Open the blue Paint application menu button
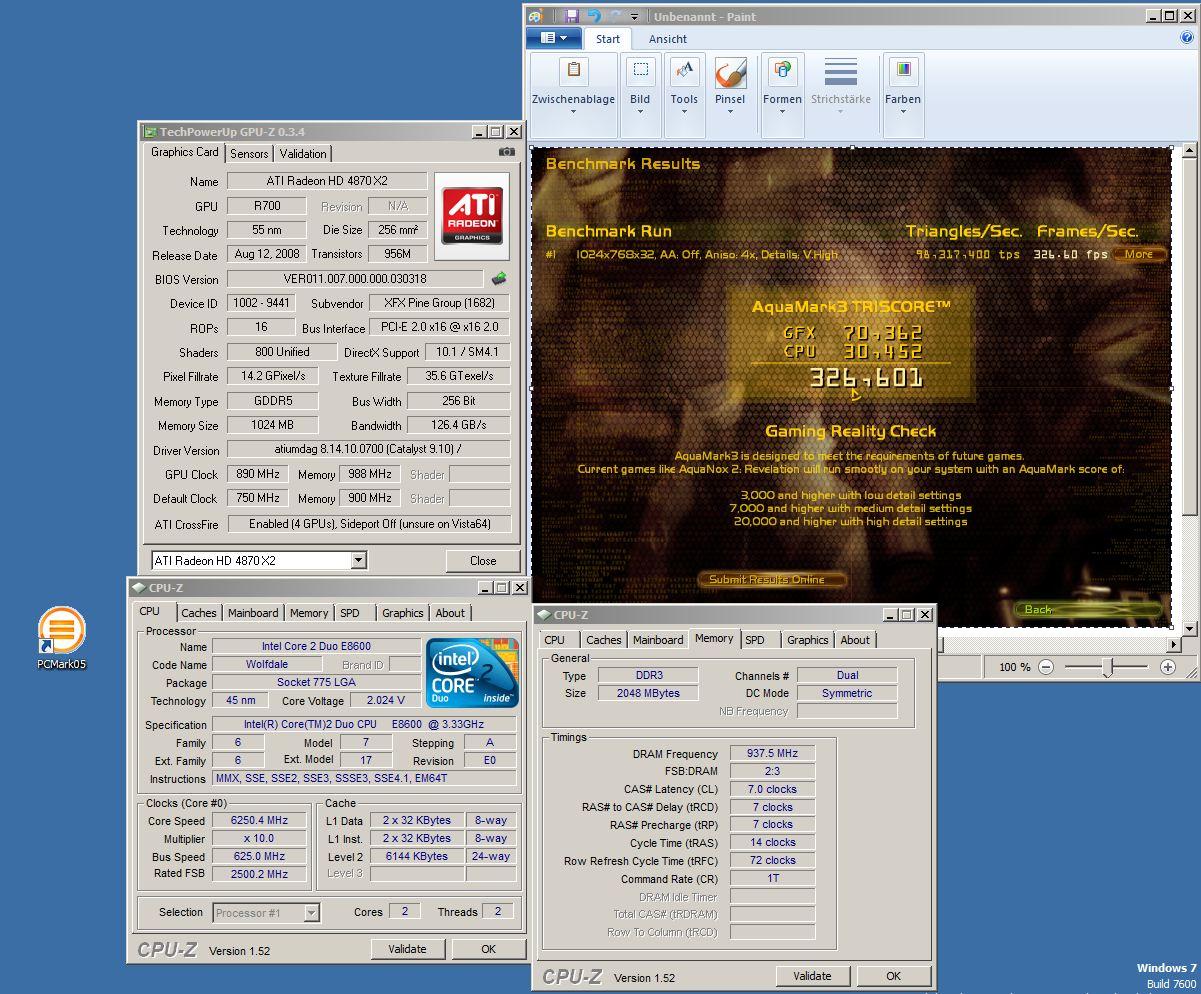This screenshot has width=1201, height=994. pyautogui.click(x=553, y=38)
